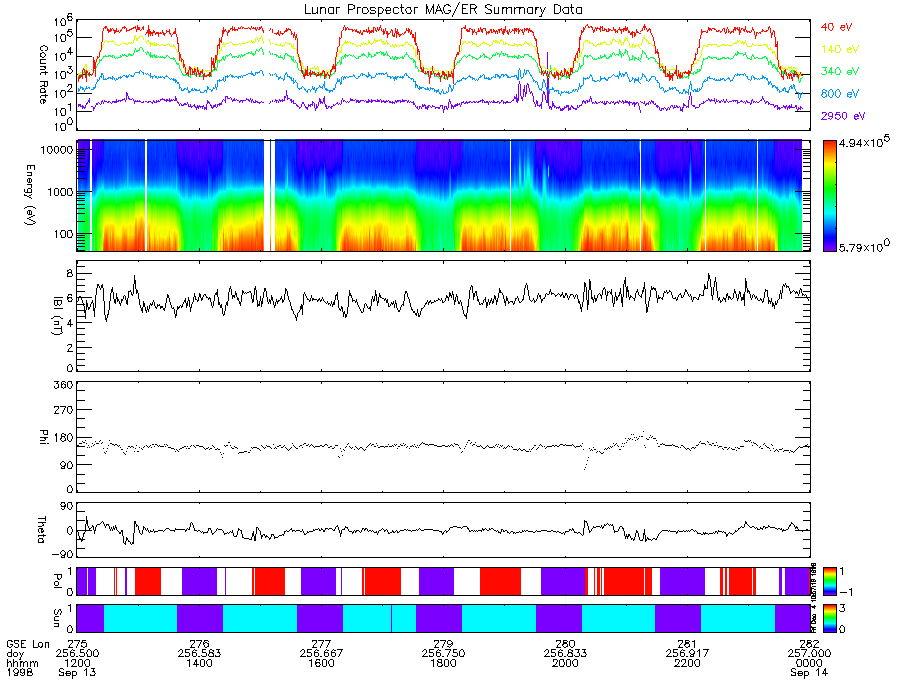Click the doy value '257.000'

[x=809, y=653]
